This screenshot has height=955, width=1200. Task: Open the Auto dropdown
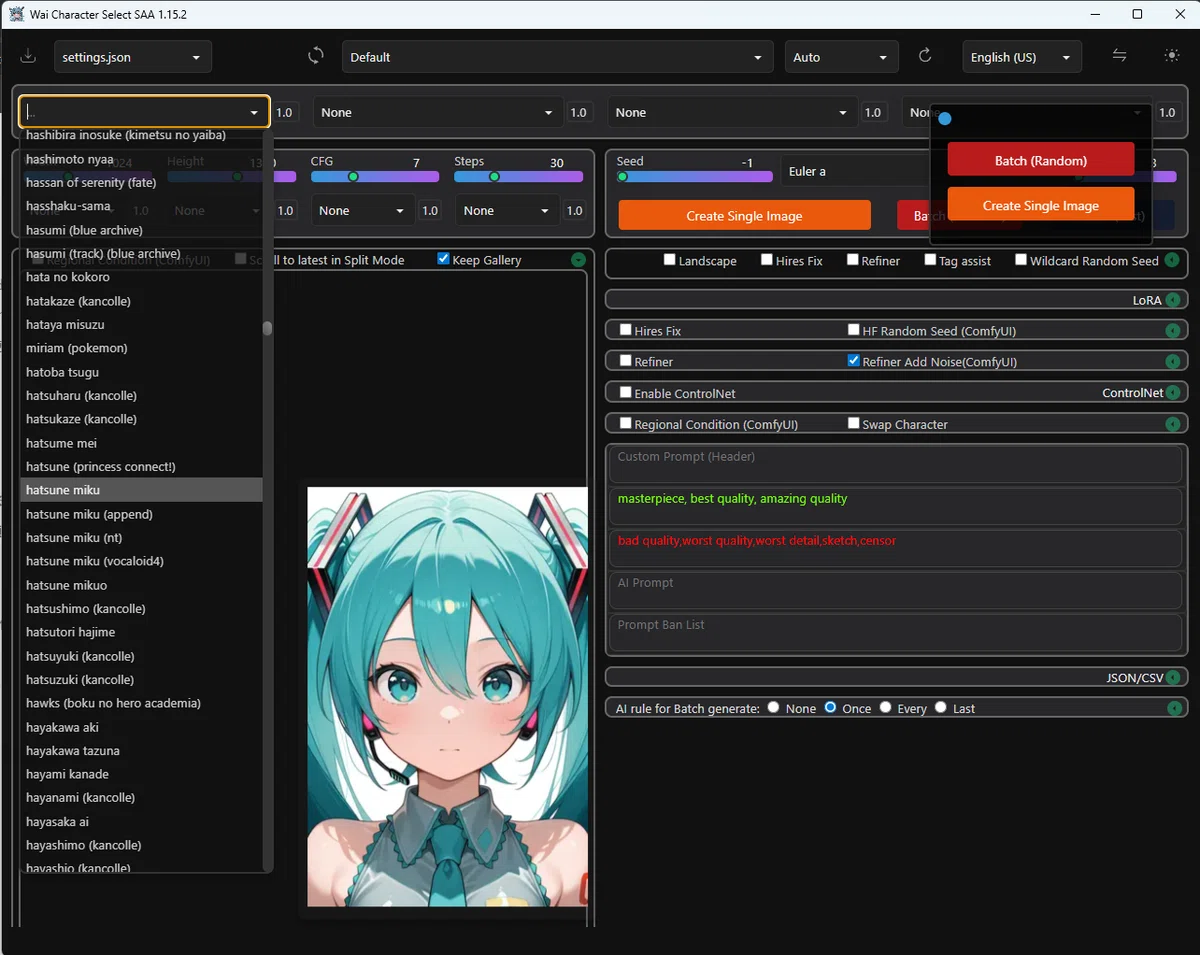click(842, 57)
